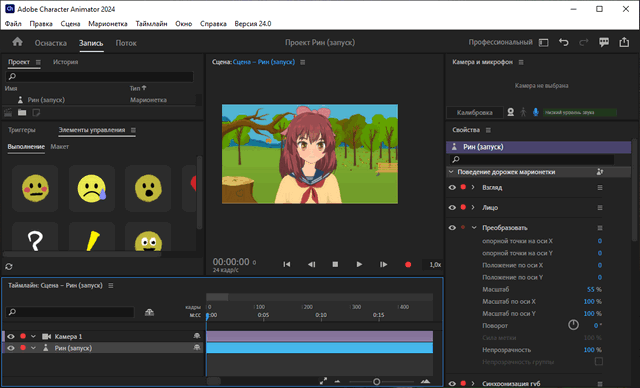Collapse the Преобразовать behavior chevron
The height and width of the screenshot is (388, 640).
click(474, 228)
